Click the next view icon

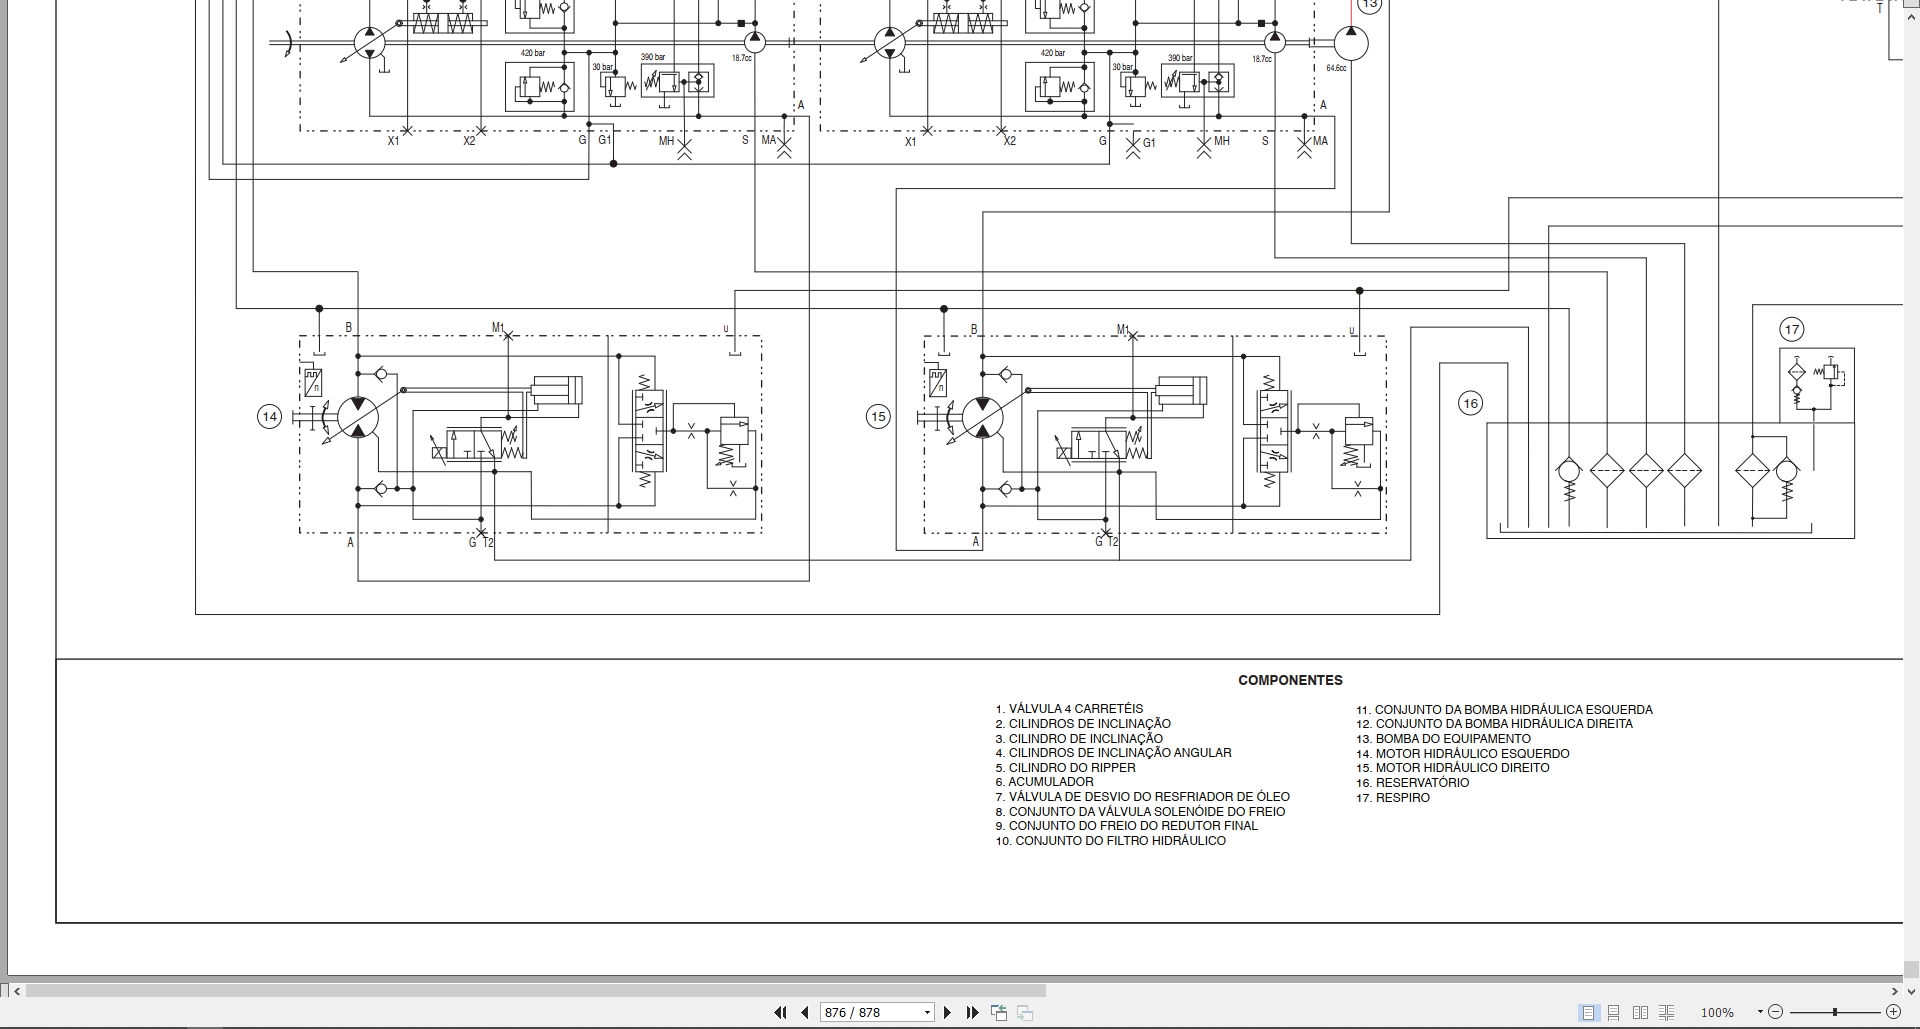coord(1025,1013)
